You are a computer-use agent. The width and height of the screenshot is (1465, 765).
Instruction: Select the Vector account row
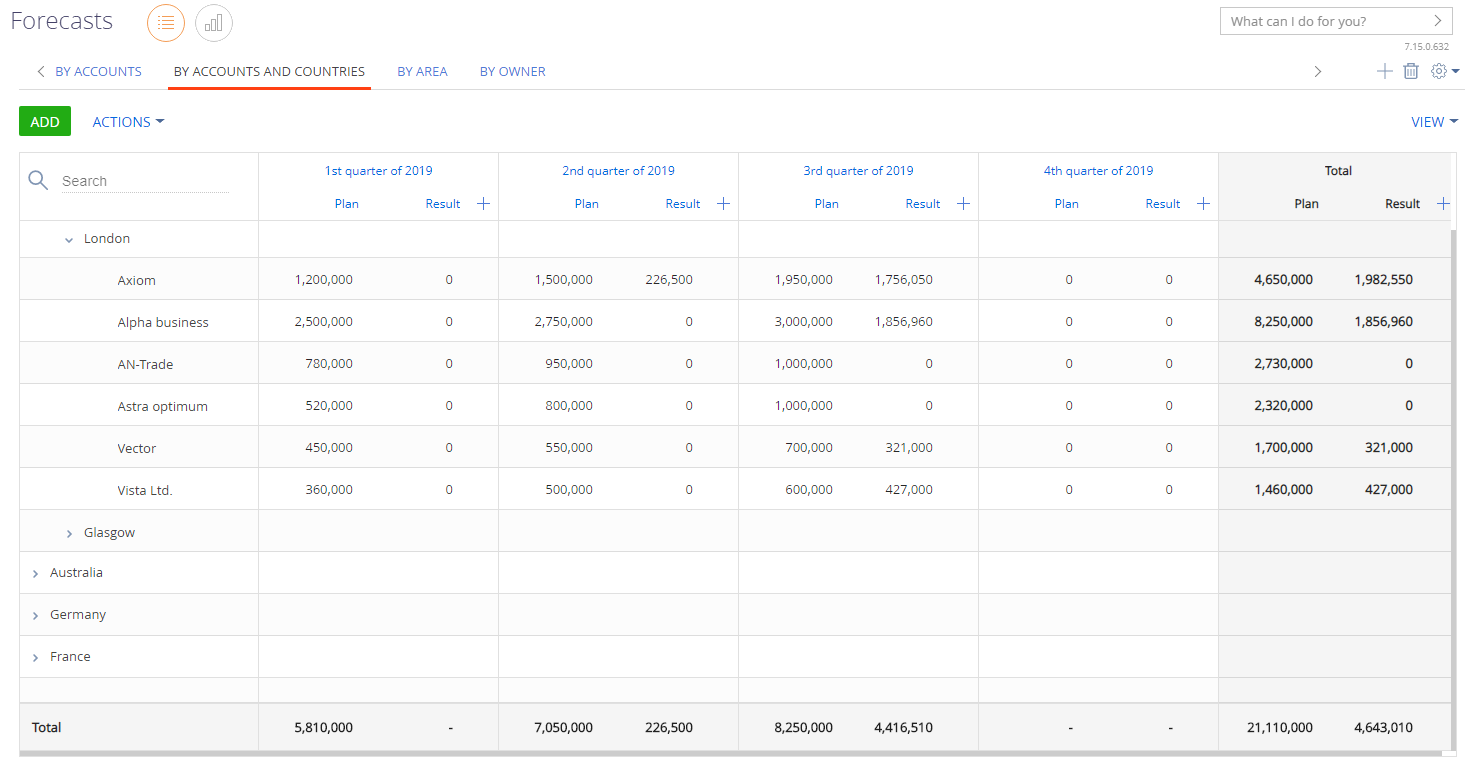(x=735, y=447)
